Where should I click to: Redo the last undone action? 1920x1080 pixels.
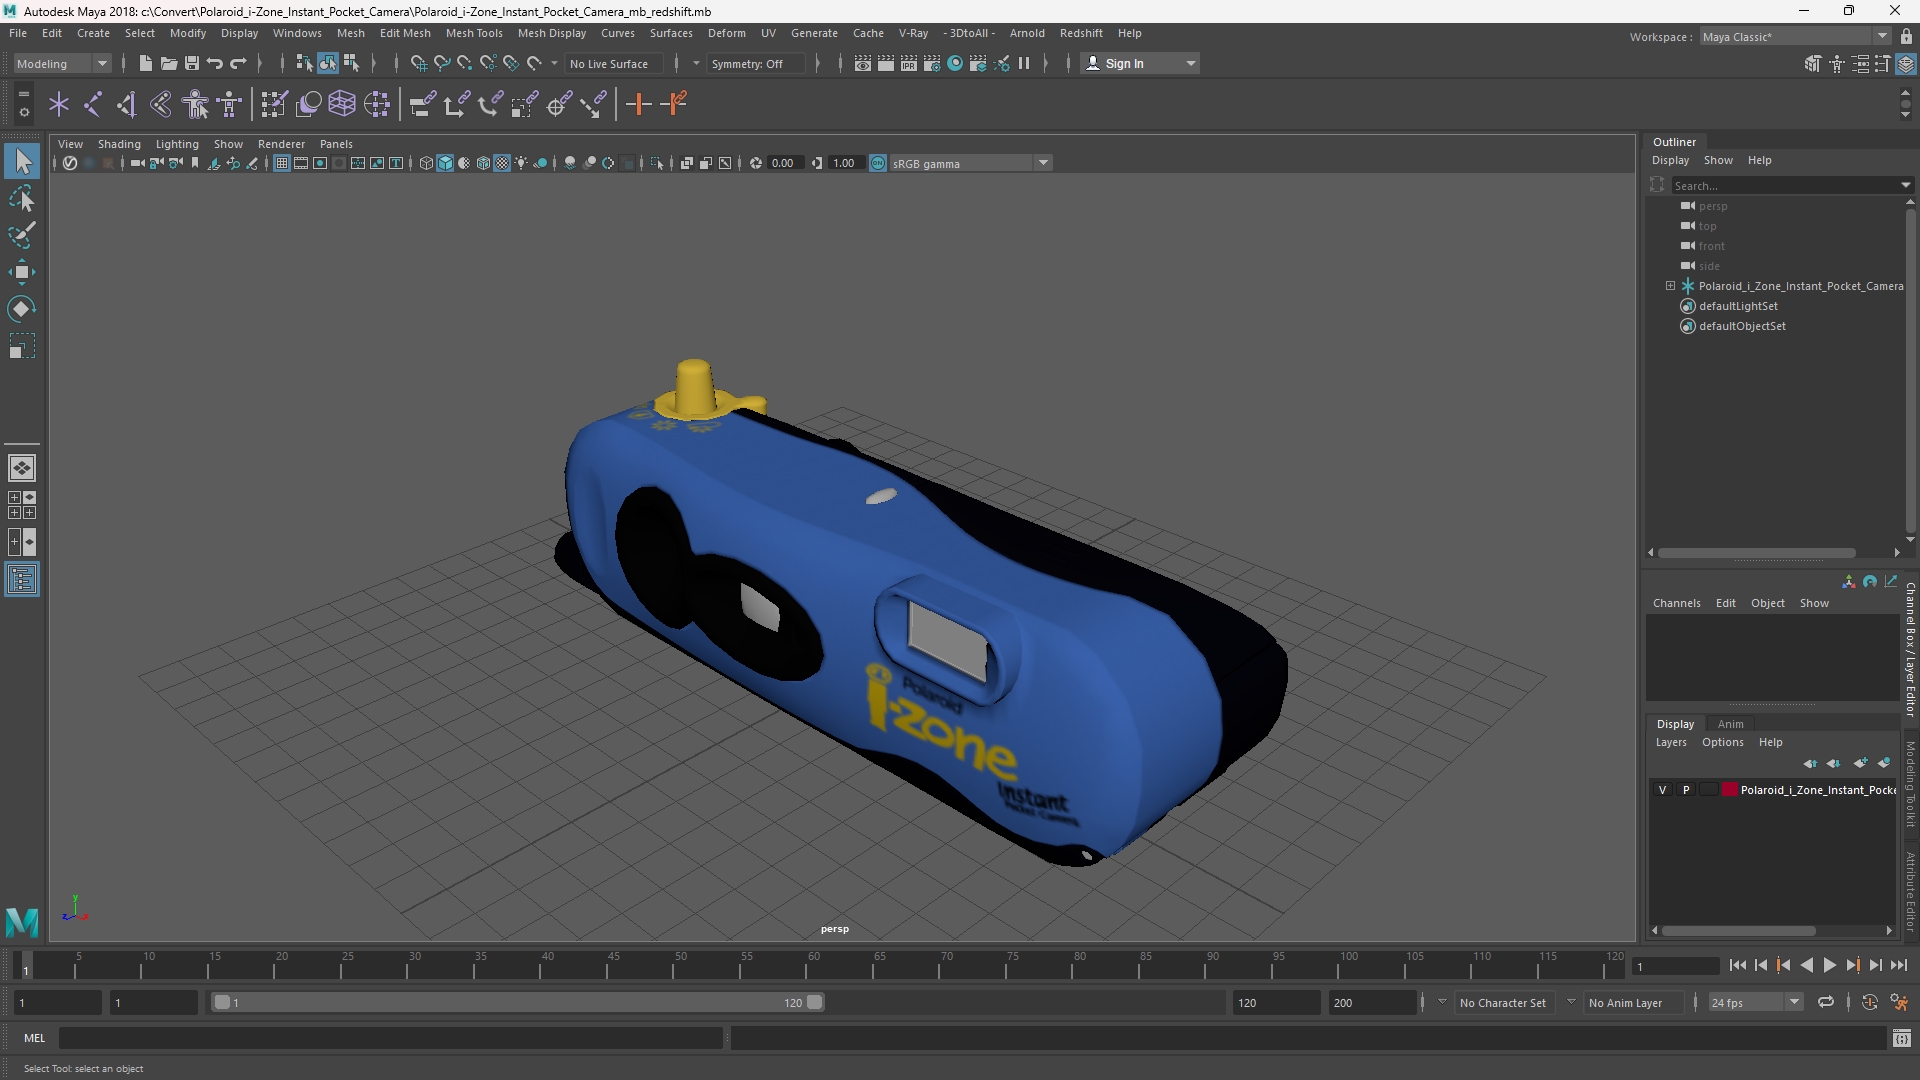click(x=238, y=63)
